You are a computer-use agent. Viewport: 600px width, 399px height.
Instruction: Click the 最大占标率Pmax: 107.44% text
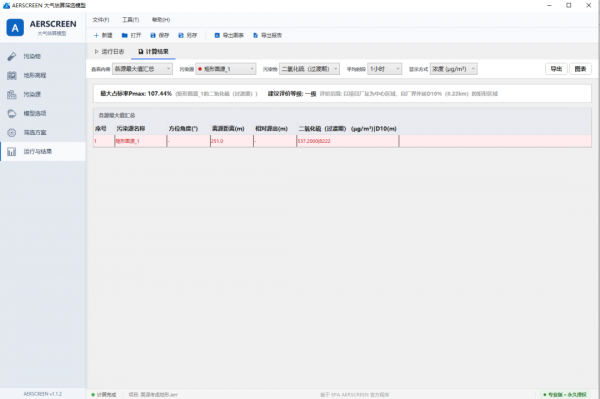tap(136, 94)
